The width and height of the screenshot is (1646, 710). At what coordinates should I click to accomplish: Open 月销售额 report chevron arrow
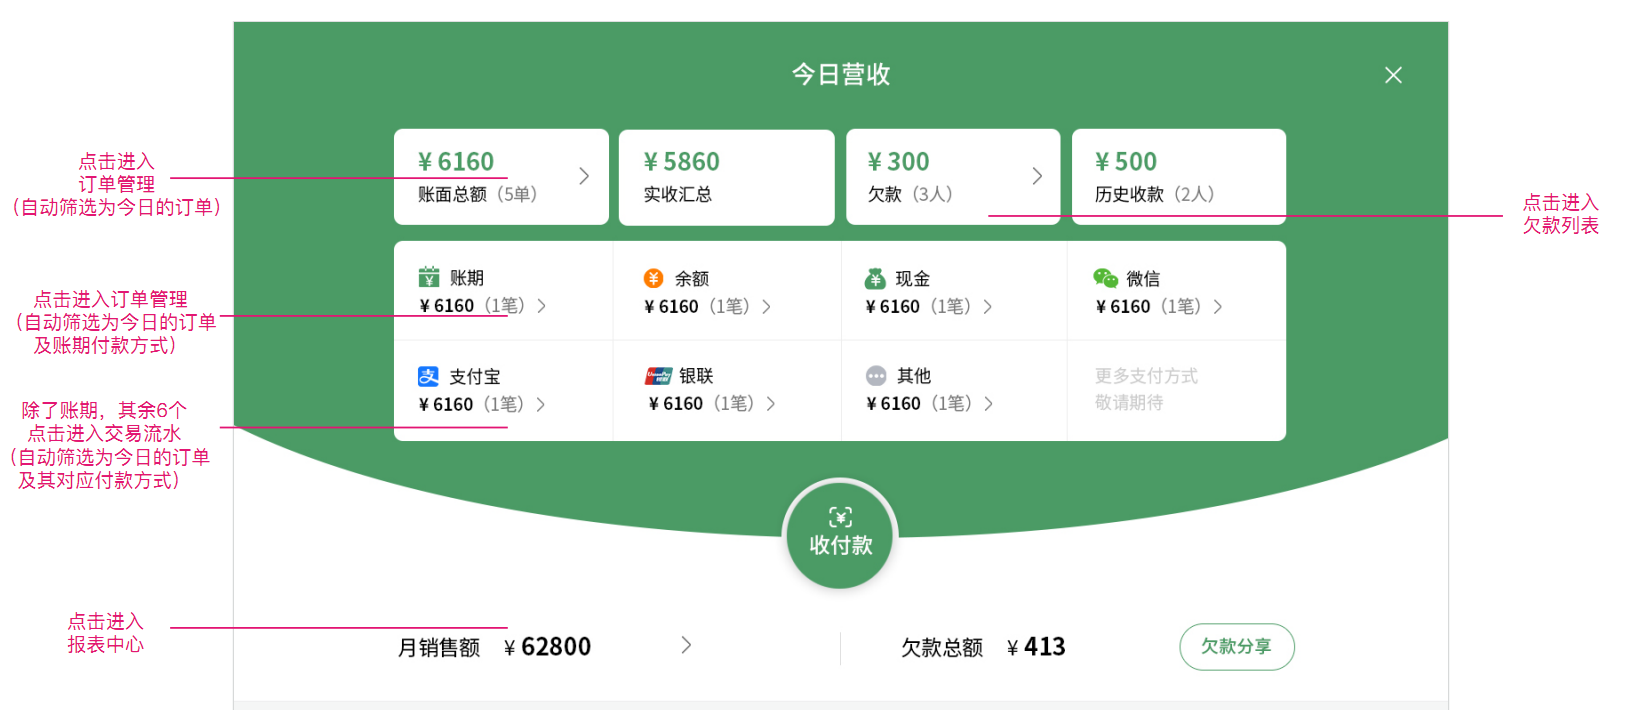(686, 645)
